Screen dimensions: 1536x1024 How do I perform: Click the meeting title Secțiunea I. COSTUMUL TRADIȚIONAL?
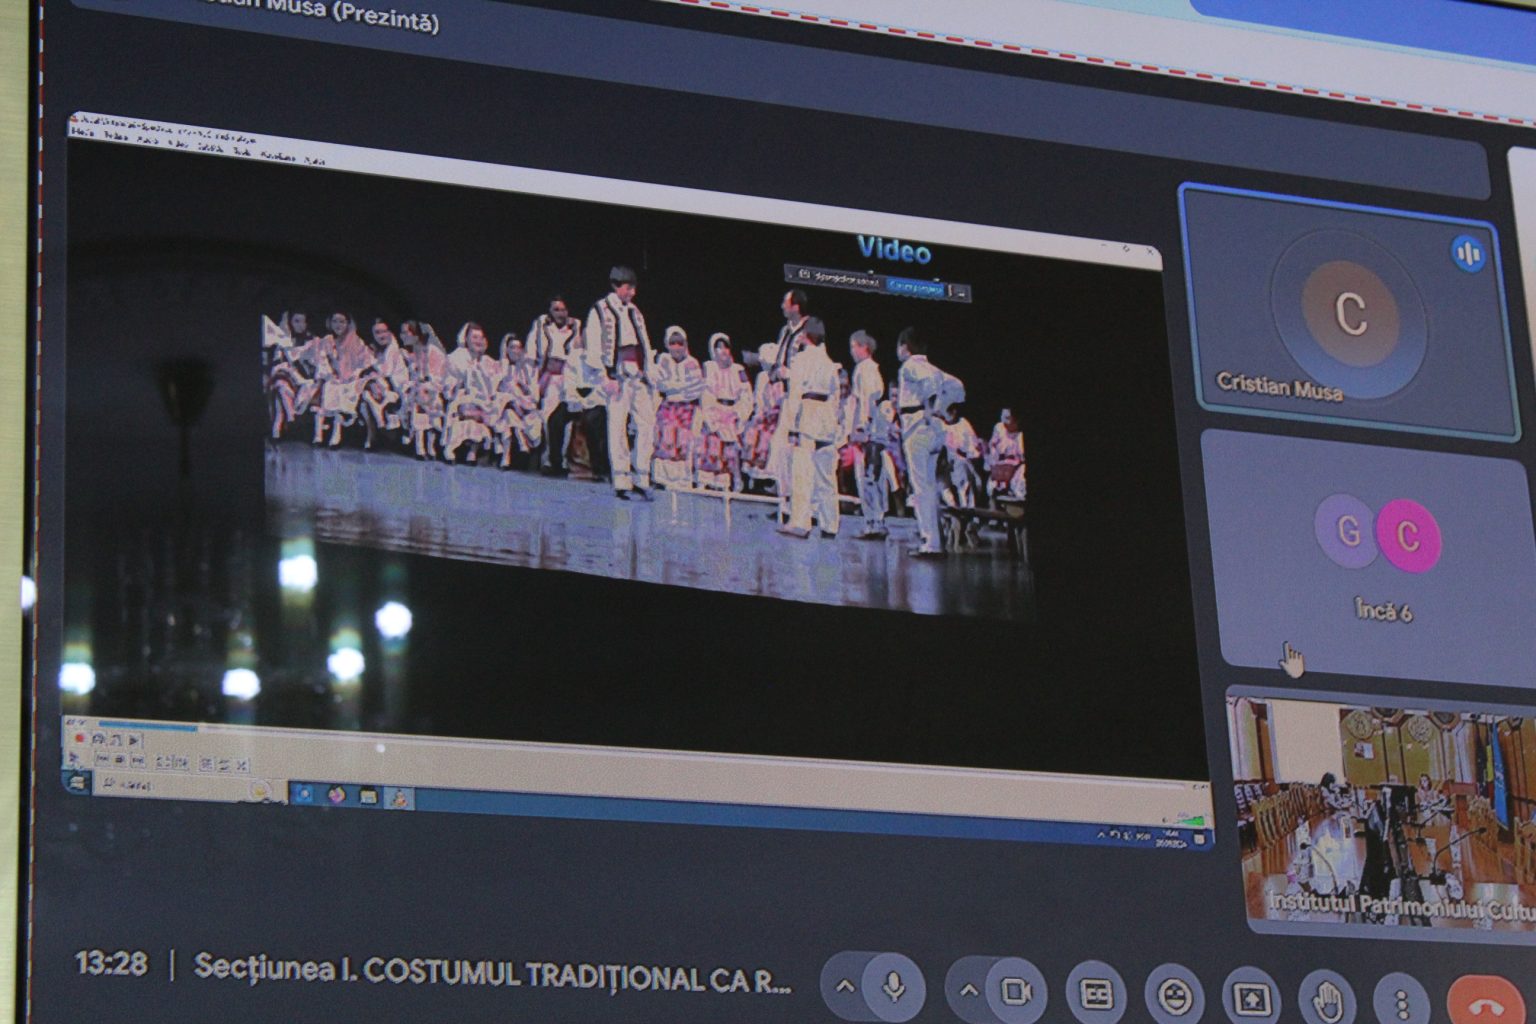point(492,973)
